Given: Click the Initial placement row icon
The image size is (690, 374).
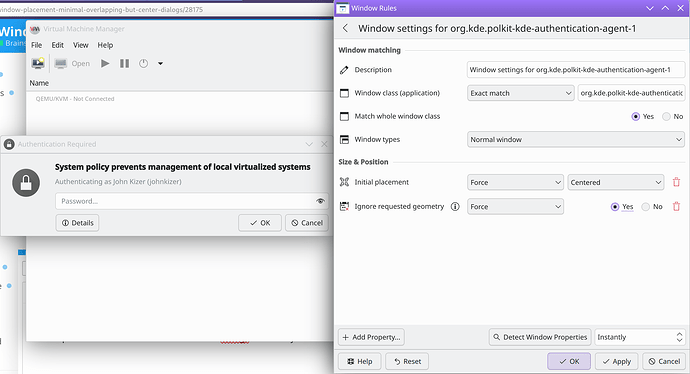Looking at the screenshot, I should point(345,182).
